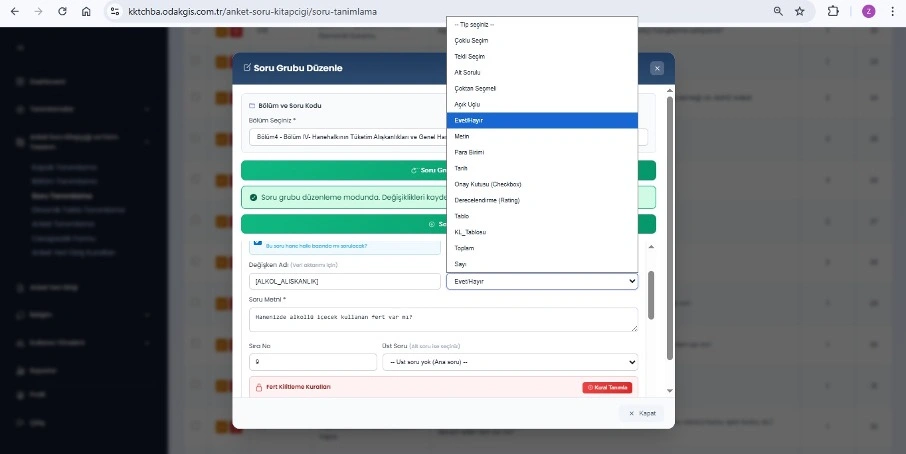Click the Soru Metni text area
This screenshot has height=454, width=906.
tap(442, 319)
